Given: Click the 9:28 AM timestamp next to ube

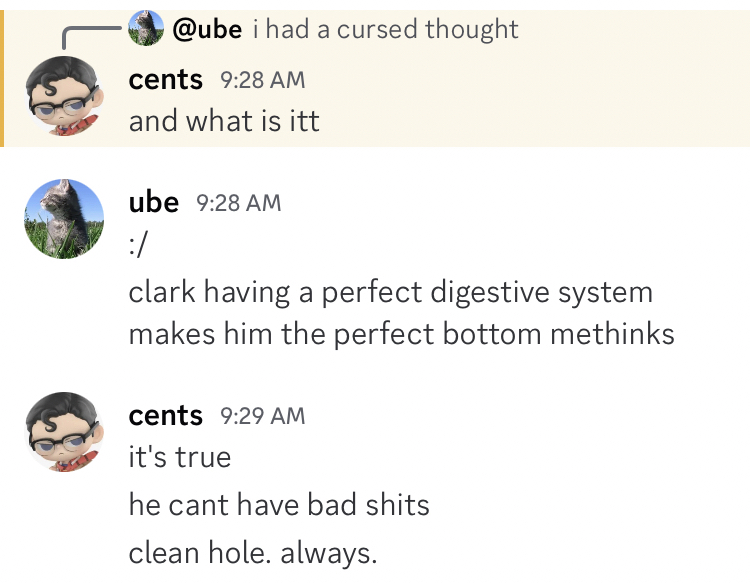Looking at the screenshot, I should (x=238, y=203).
